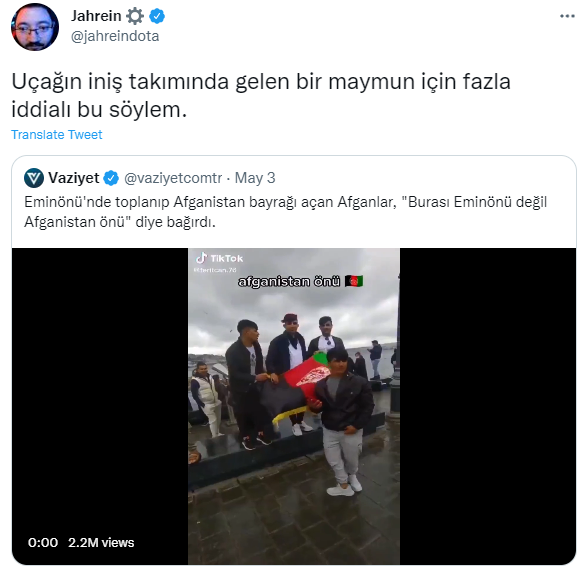Click the Afghanistan flag emoji in video caption
The width and height of the screenshot is (583, 569).
tap(354, 281)
